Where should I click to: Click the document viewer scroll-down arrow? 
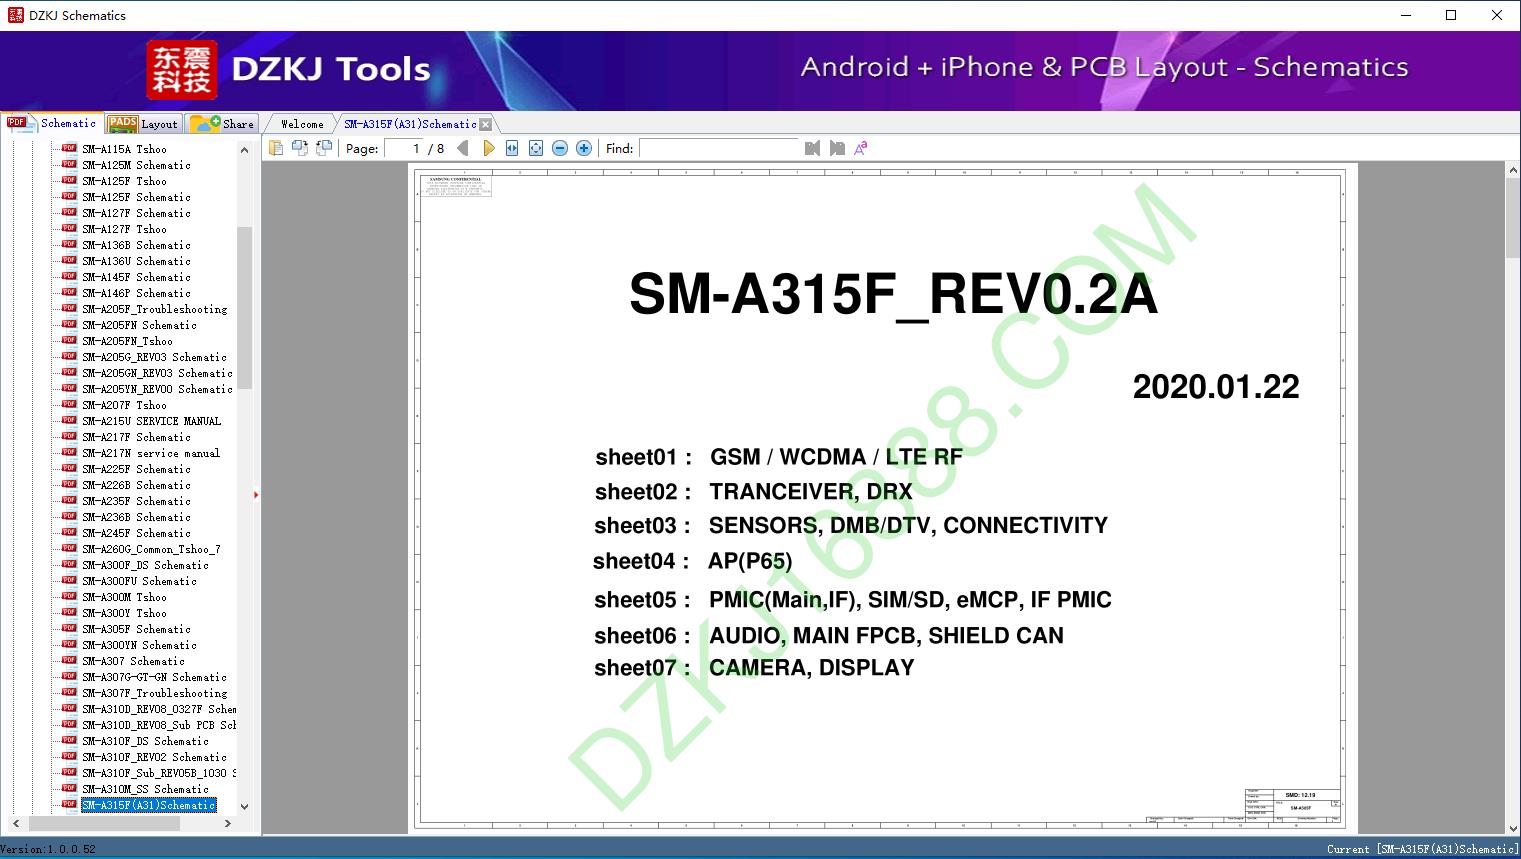click(1513, 827)
